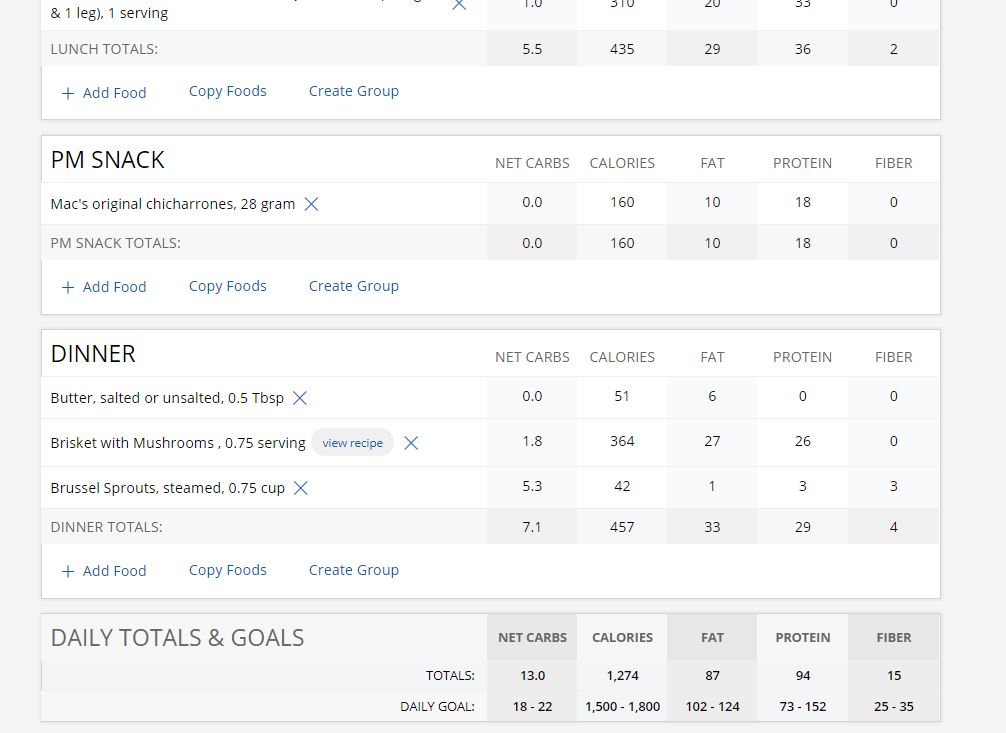This screenshot has height=733, width=1006.
Task: Delete Butter, salted or unsalted item
Action: click(x=300, y=398)
